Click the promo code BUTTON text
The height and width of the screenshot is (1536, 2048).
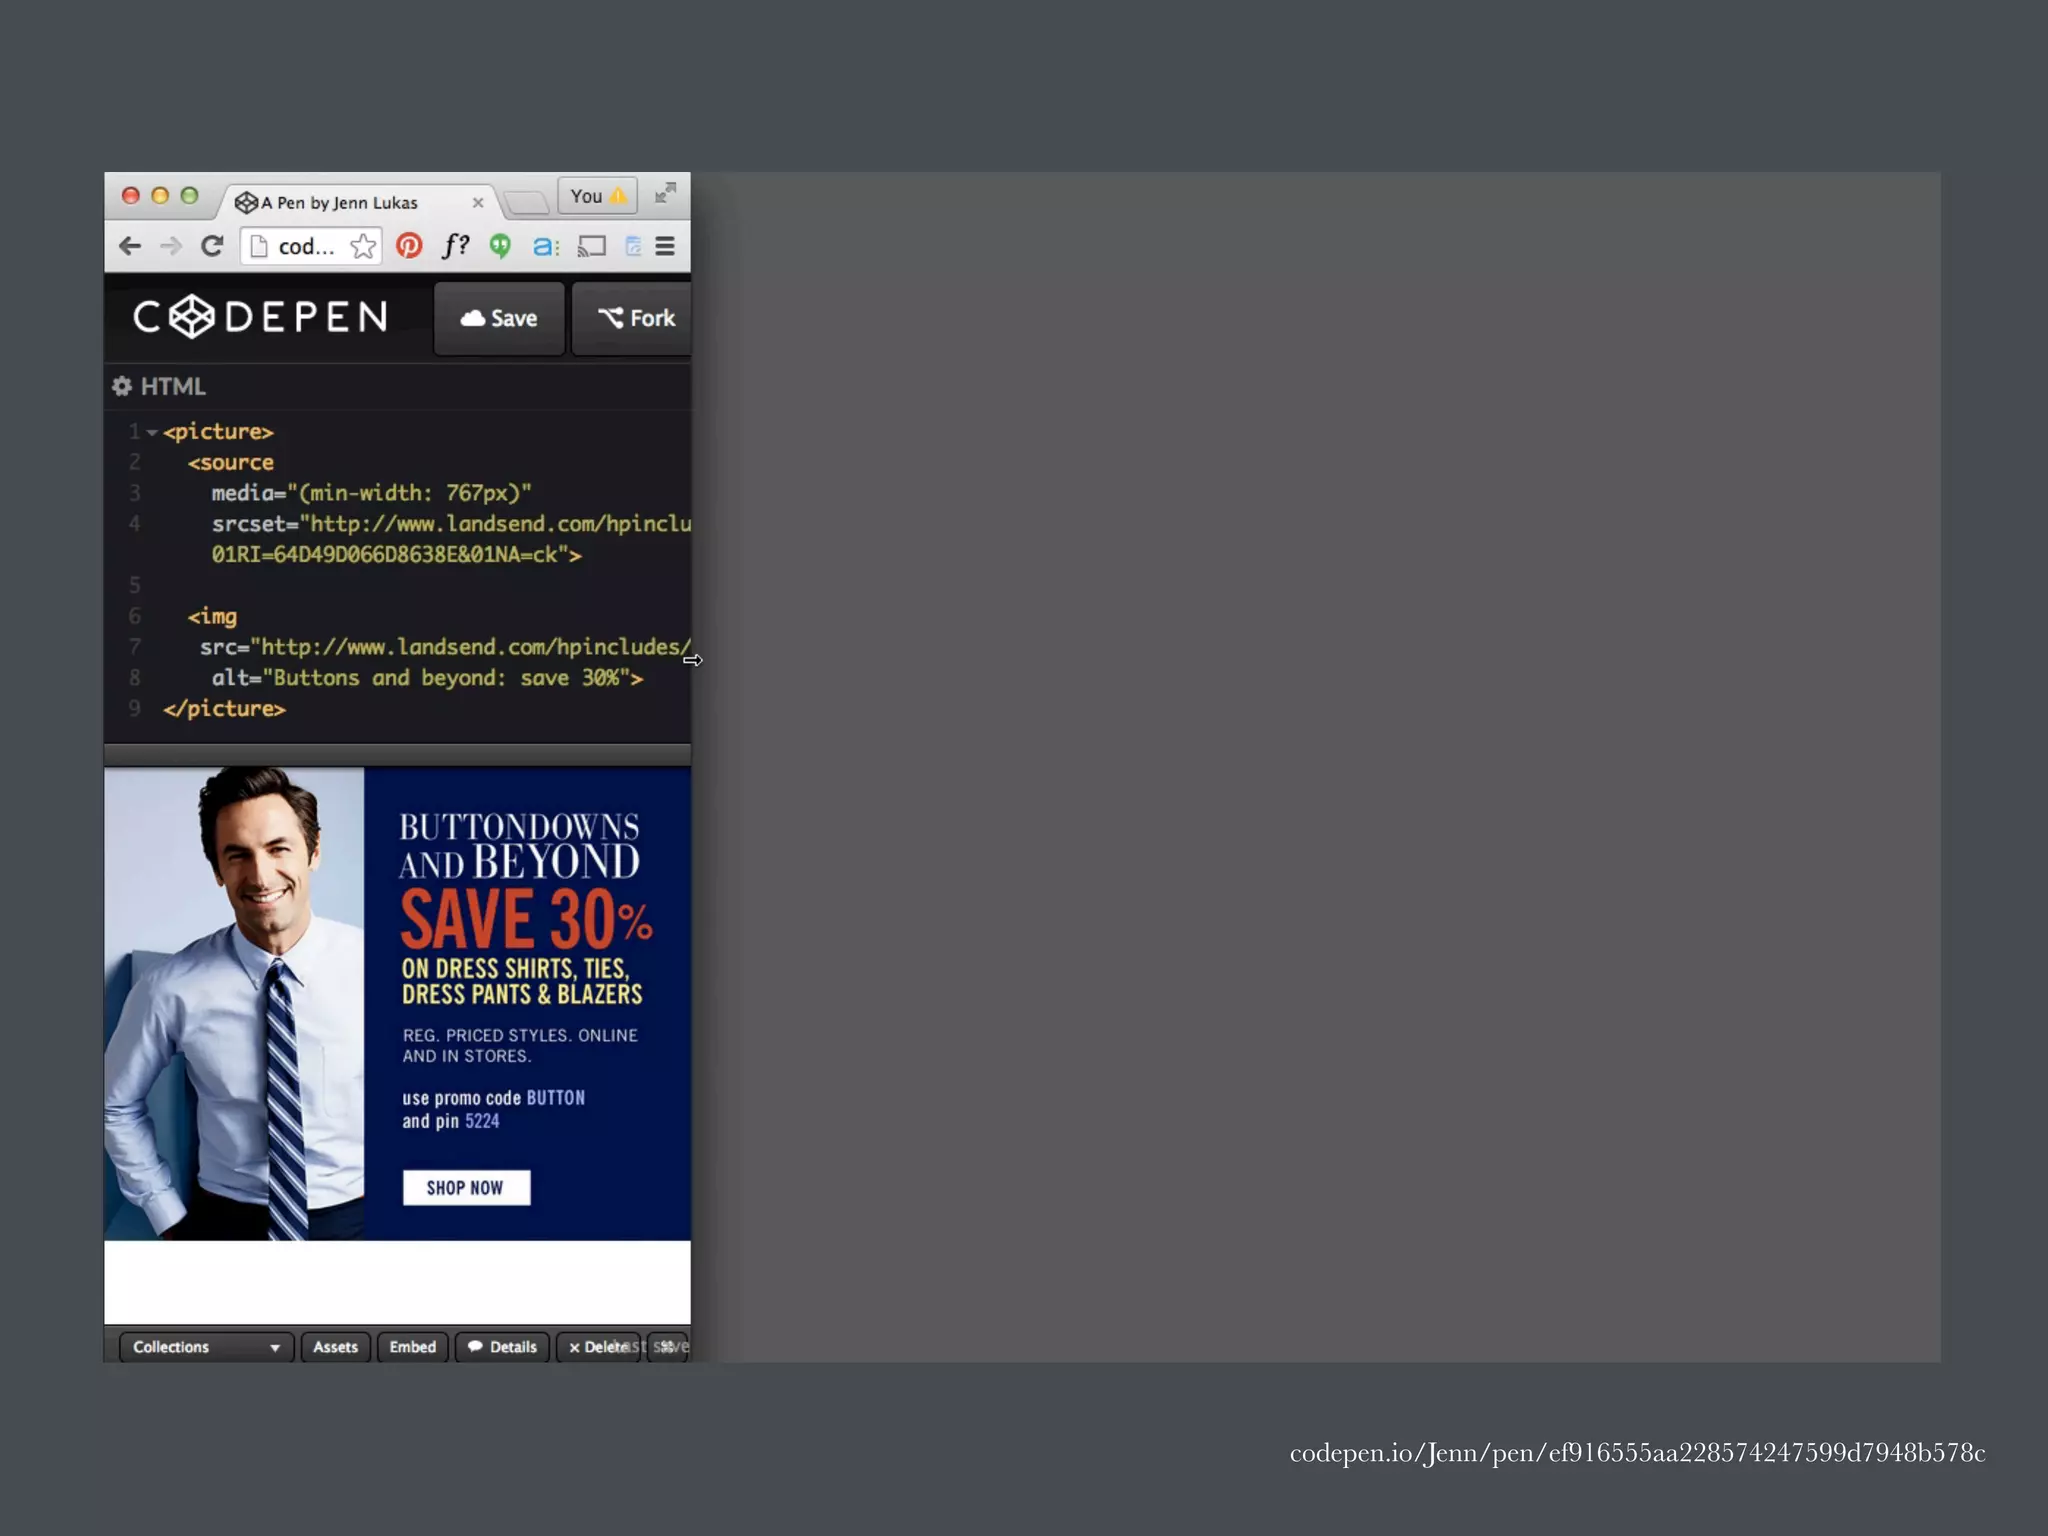[x=555, y=1097]
